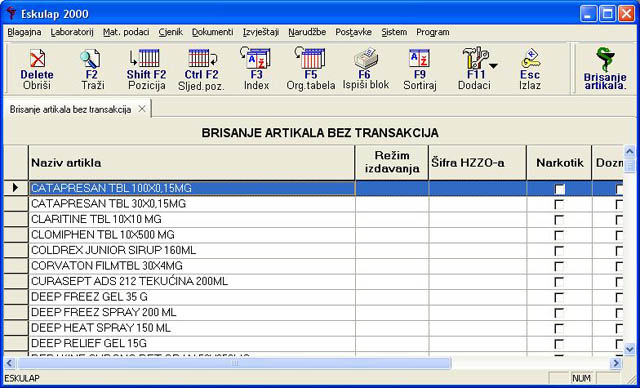Click row selector beside CLARITINE TBL row
The image size is (640, 388).
[x=16, y=219]
